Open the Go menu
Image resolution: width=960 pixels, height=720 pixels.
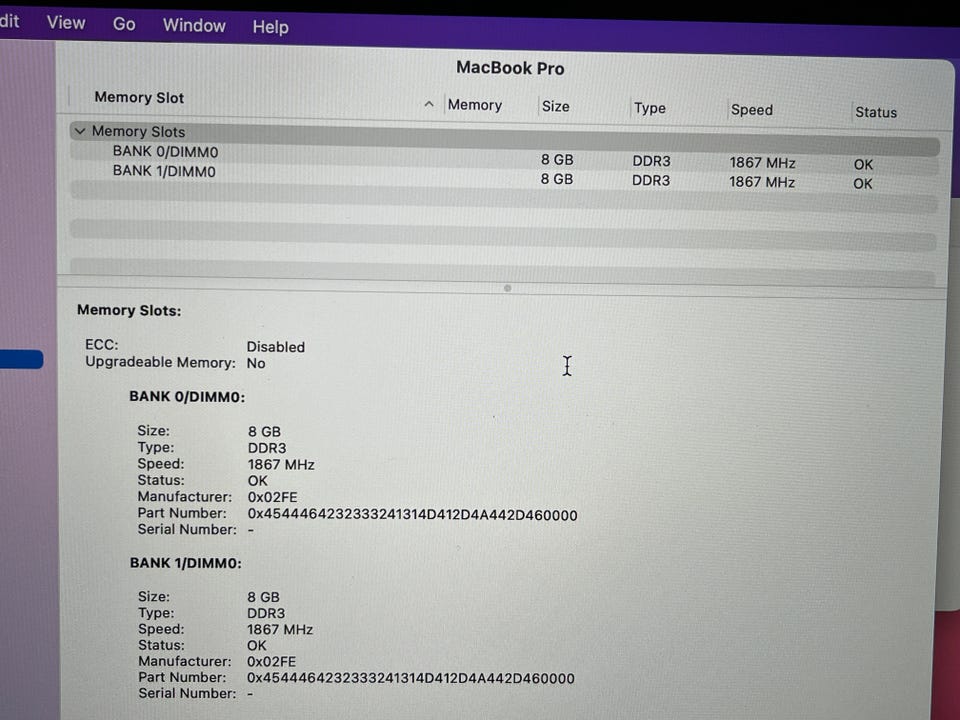click(x=124, y=24)
